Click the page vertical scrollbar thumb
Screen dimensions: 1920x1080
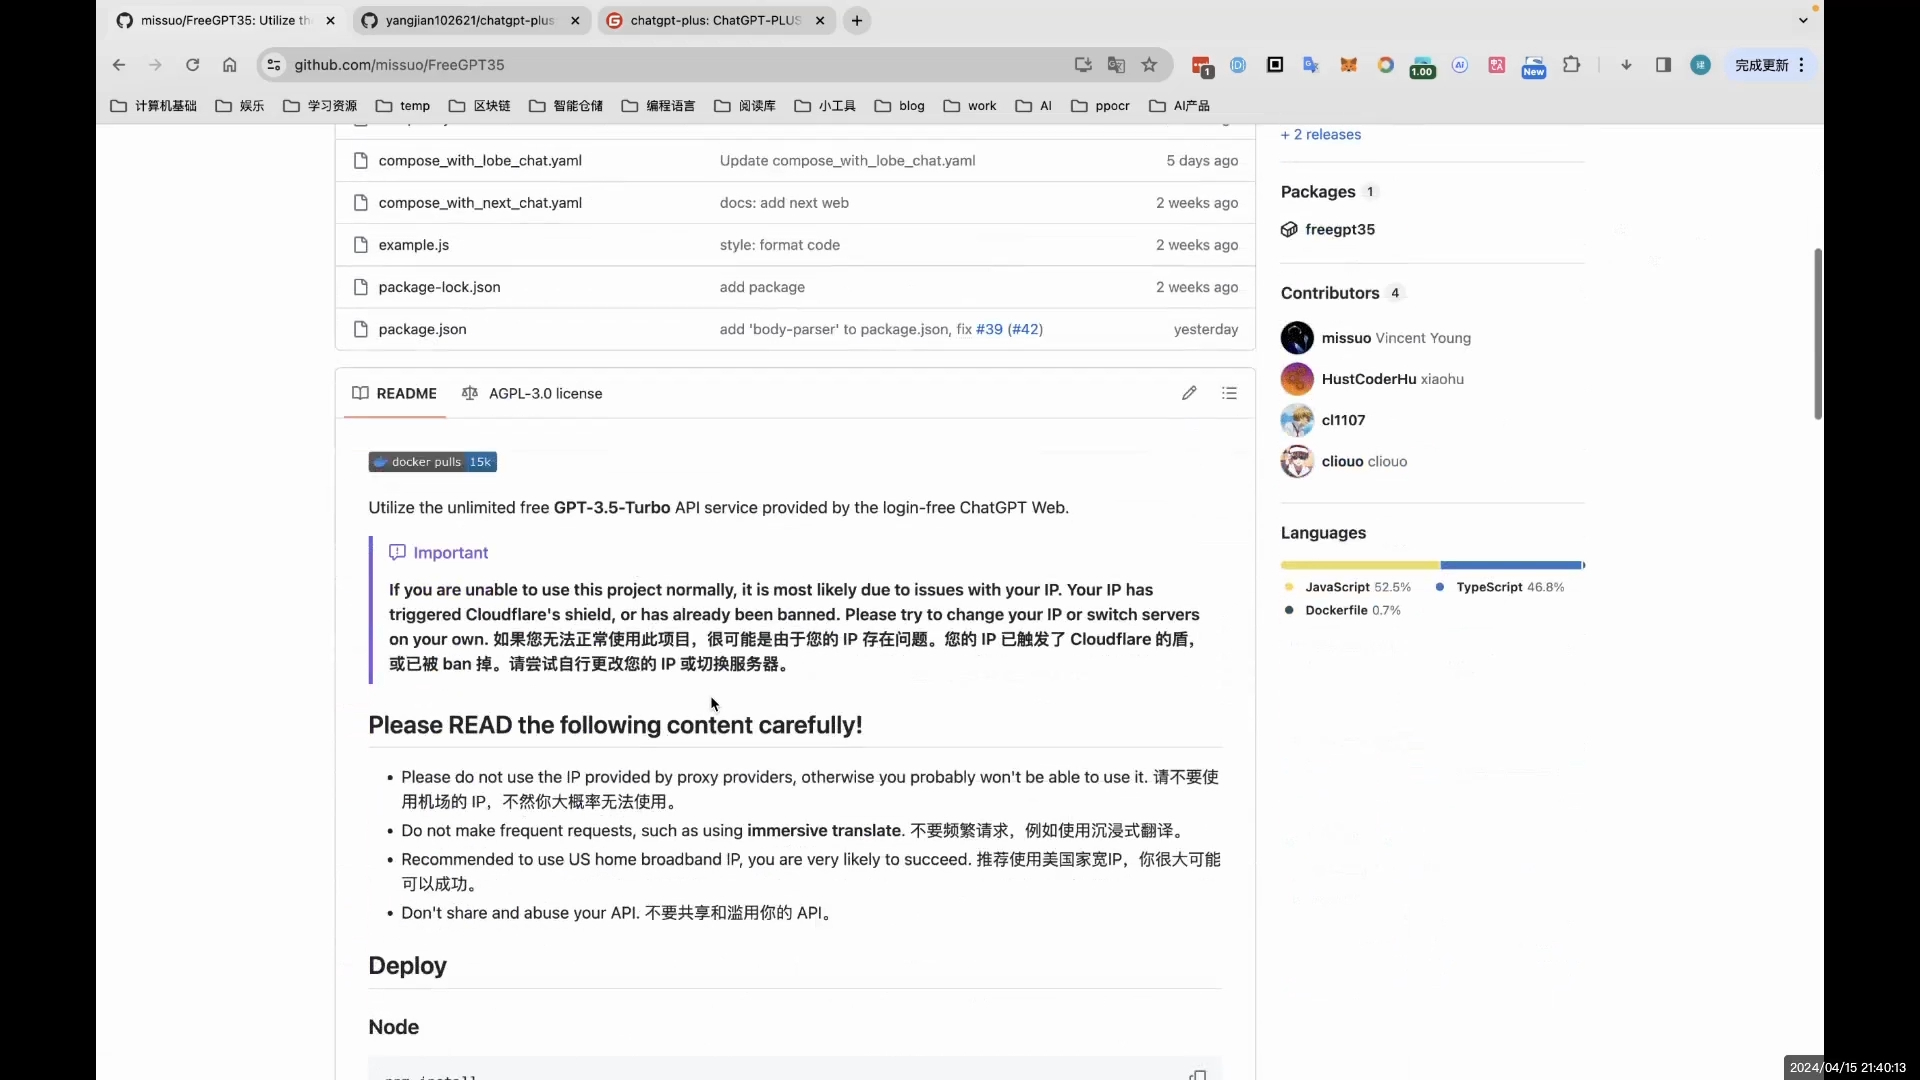click(x=1817, y=333)
